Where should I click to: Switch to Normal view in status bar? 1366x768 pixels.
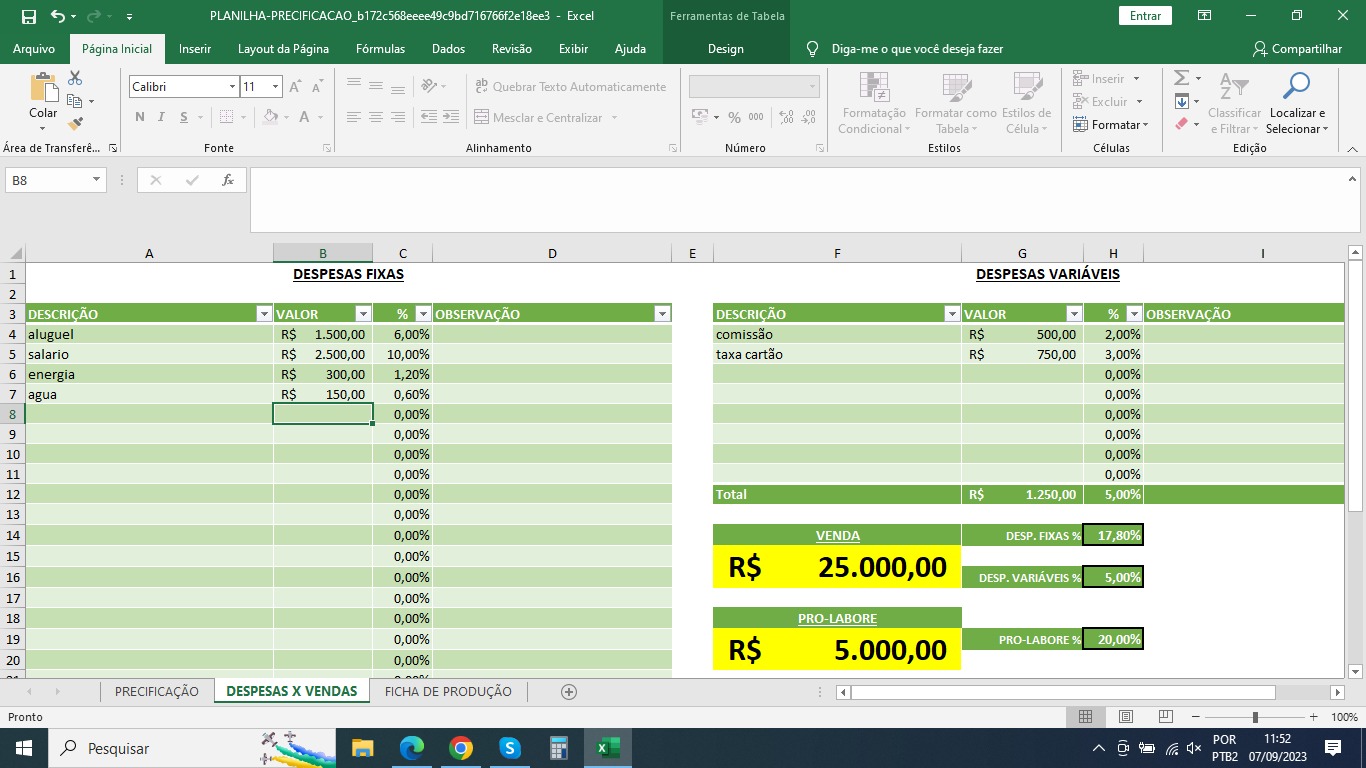tap(1085, 717)
